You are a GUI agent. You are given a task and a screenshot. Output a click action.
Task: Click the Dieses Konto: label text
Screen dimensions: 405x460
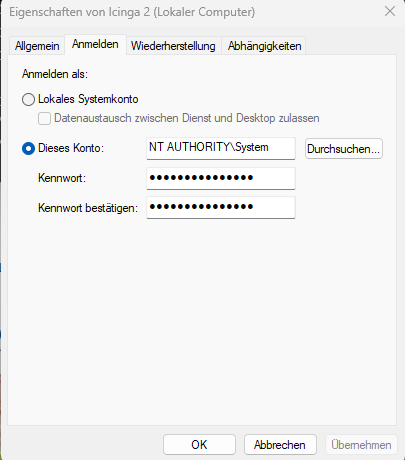click(x=71, y=148)
